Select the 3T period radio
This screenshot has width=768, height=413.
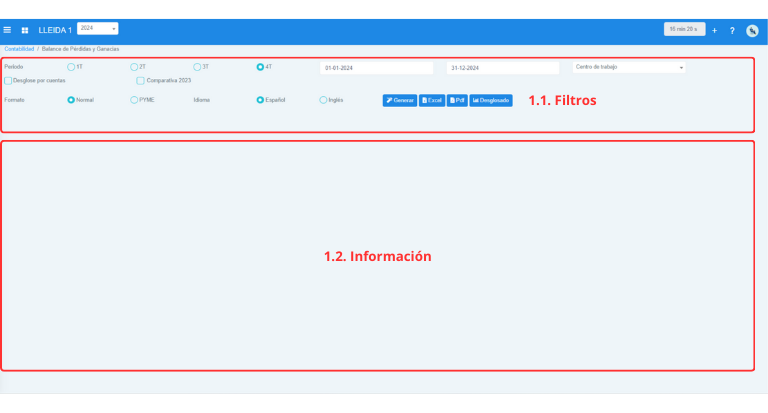tap(197, 67)
